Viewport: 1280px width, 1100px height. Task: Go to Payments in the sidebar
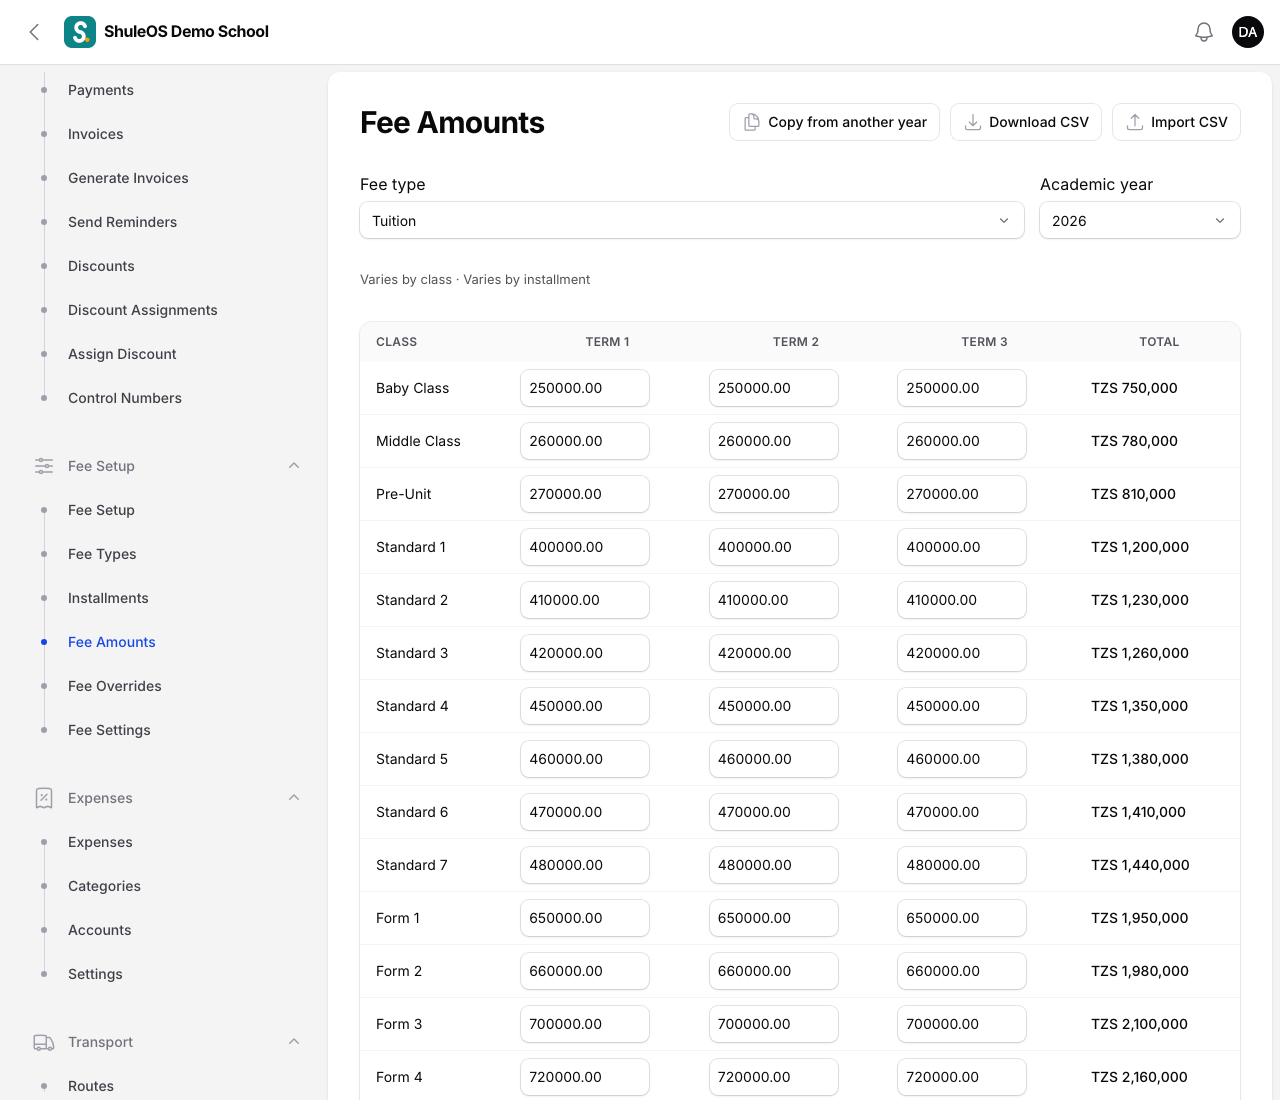coord(101,90)
